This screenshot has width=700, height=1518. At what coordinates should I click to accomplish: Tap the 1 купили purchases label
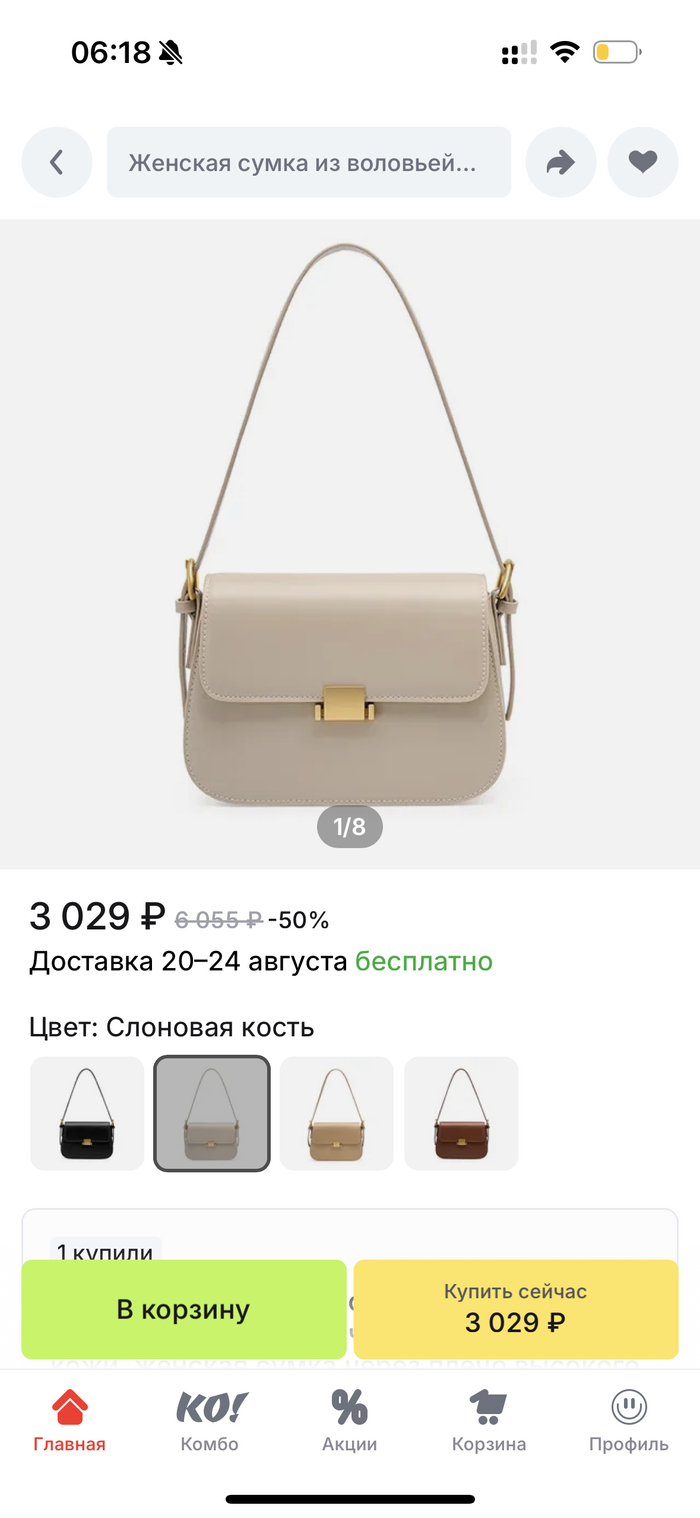tap(105, 1251)
